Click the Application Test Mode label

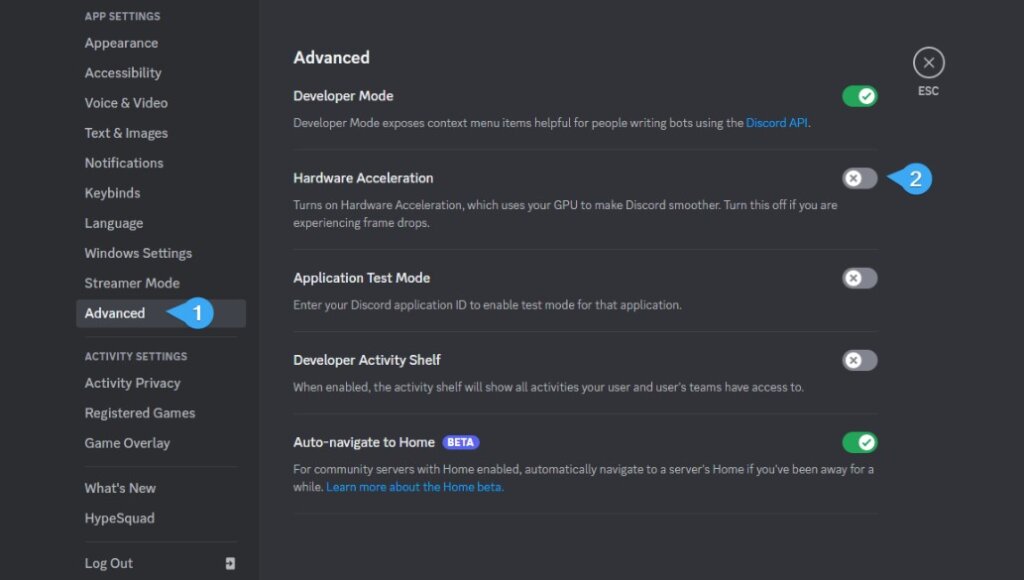[361, 278]
